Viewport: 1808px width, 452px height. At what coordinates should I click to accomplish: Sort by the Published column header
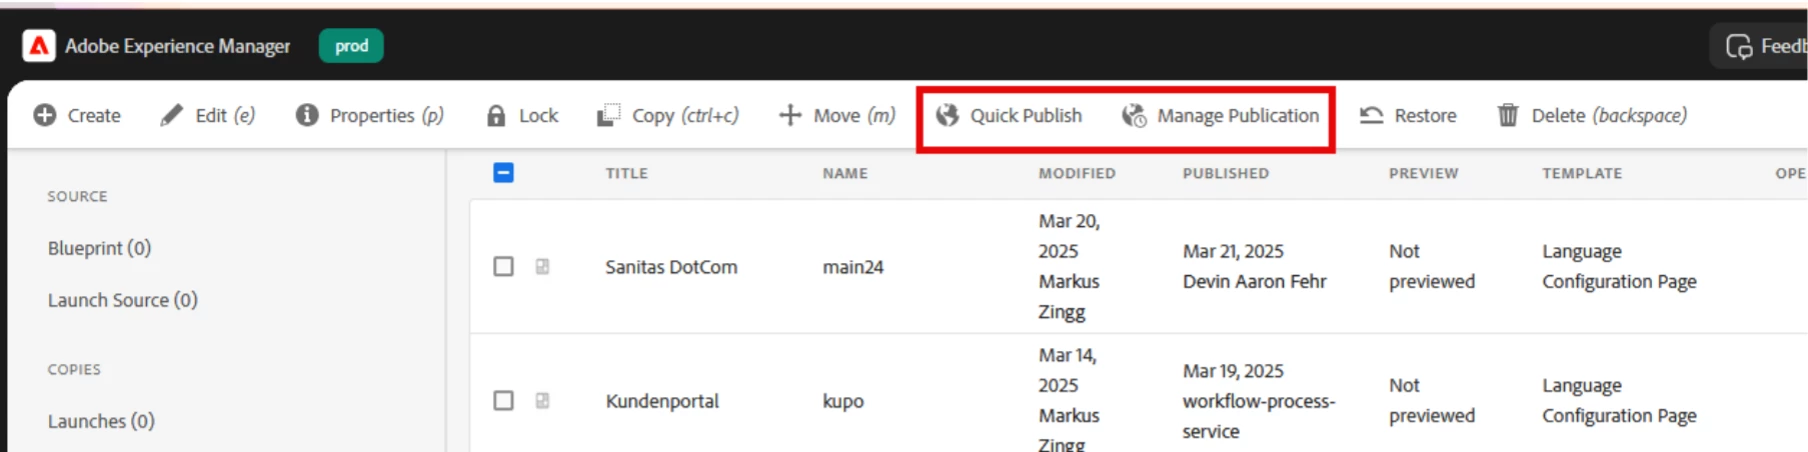[x=1226, y=173]
